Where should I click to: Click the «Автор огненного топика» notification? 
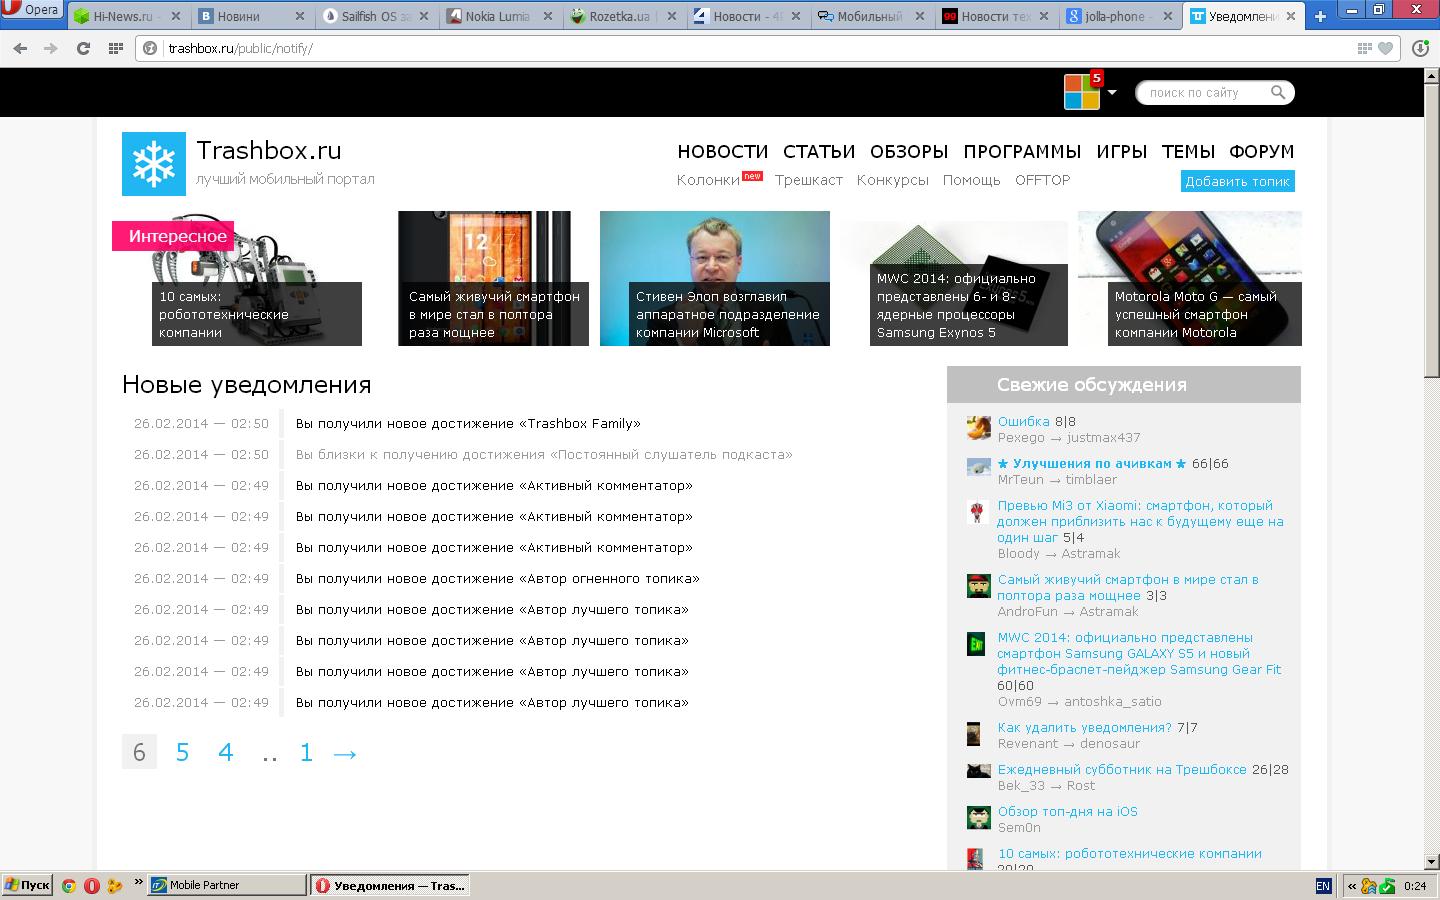[x=498, y=579]
